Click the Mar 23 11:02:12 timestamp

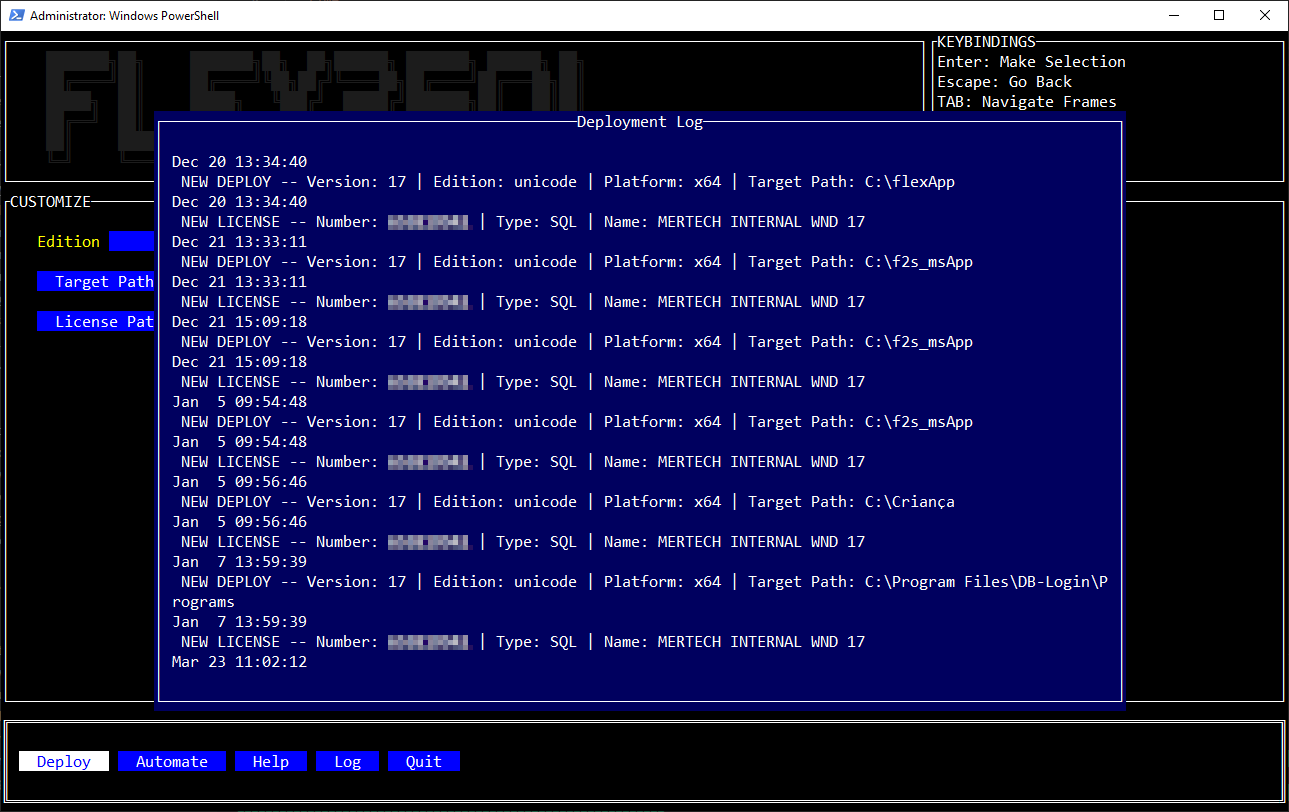click(239, 662)
